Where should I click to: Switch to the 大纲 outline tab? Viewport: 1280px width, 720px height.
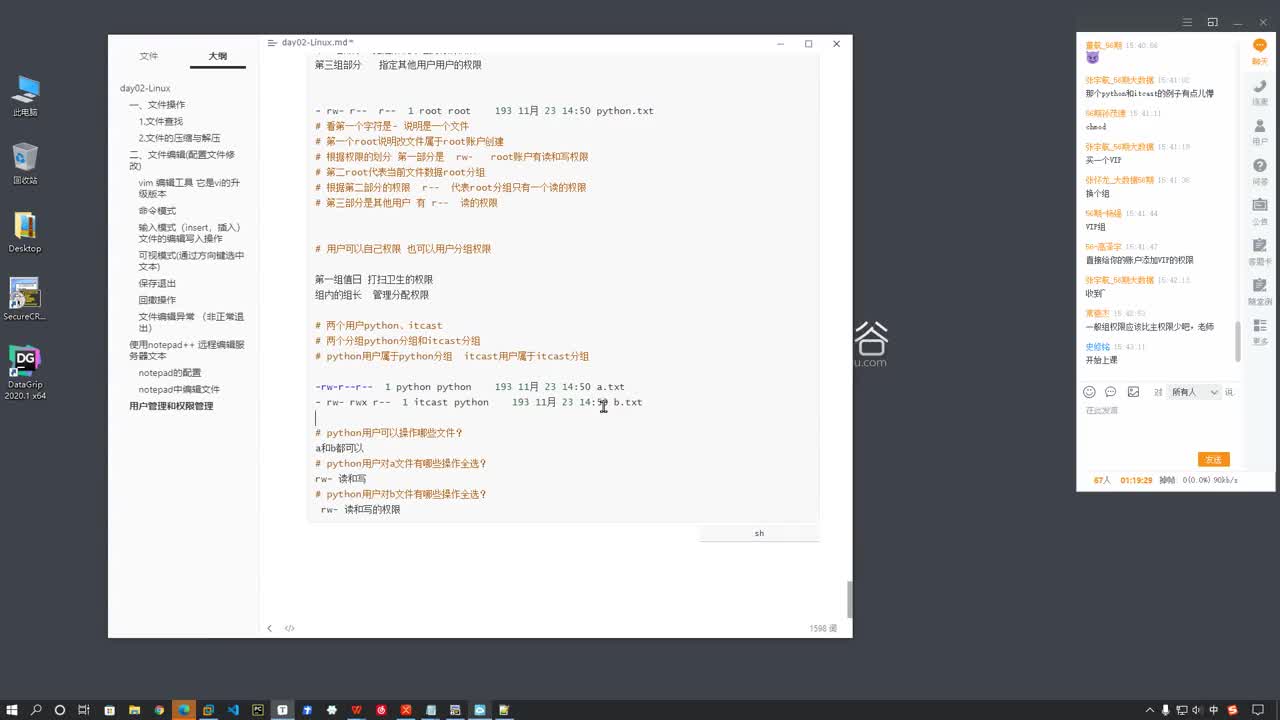point(217,56)
